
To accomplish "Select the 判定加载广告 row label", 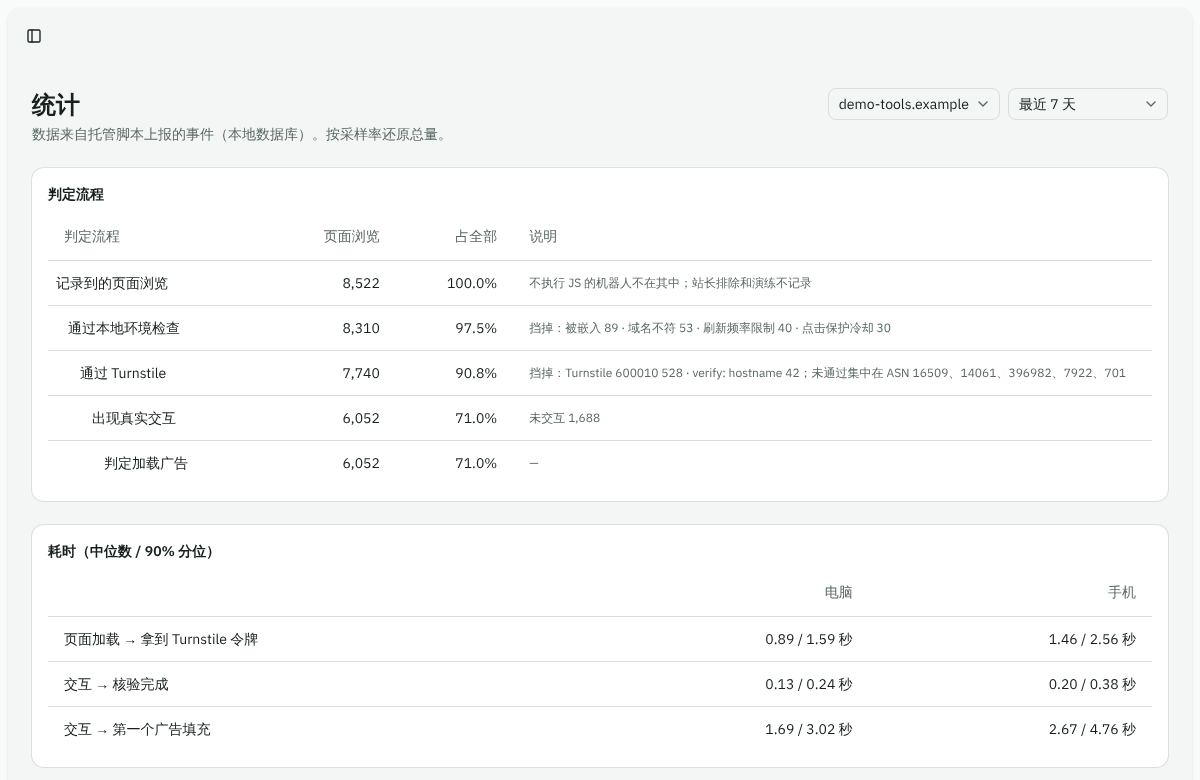I will [146, 463].
